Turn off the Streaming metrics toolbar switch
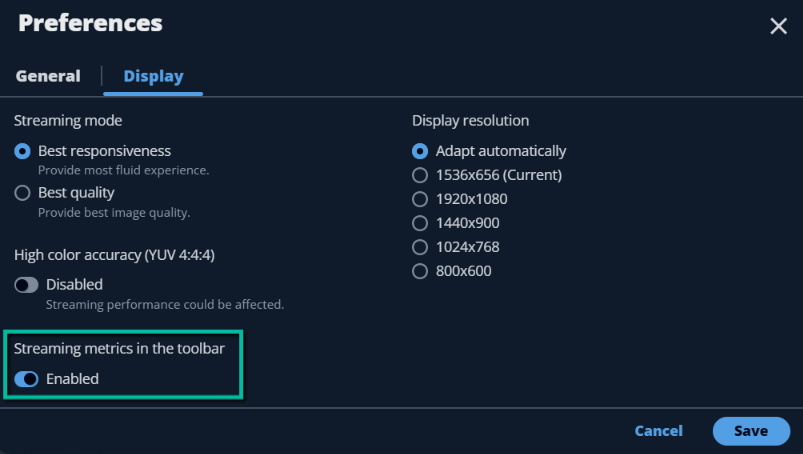Image resolution: width=803 pixels, height=454 pixels. tap(26, 379)
